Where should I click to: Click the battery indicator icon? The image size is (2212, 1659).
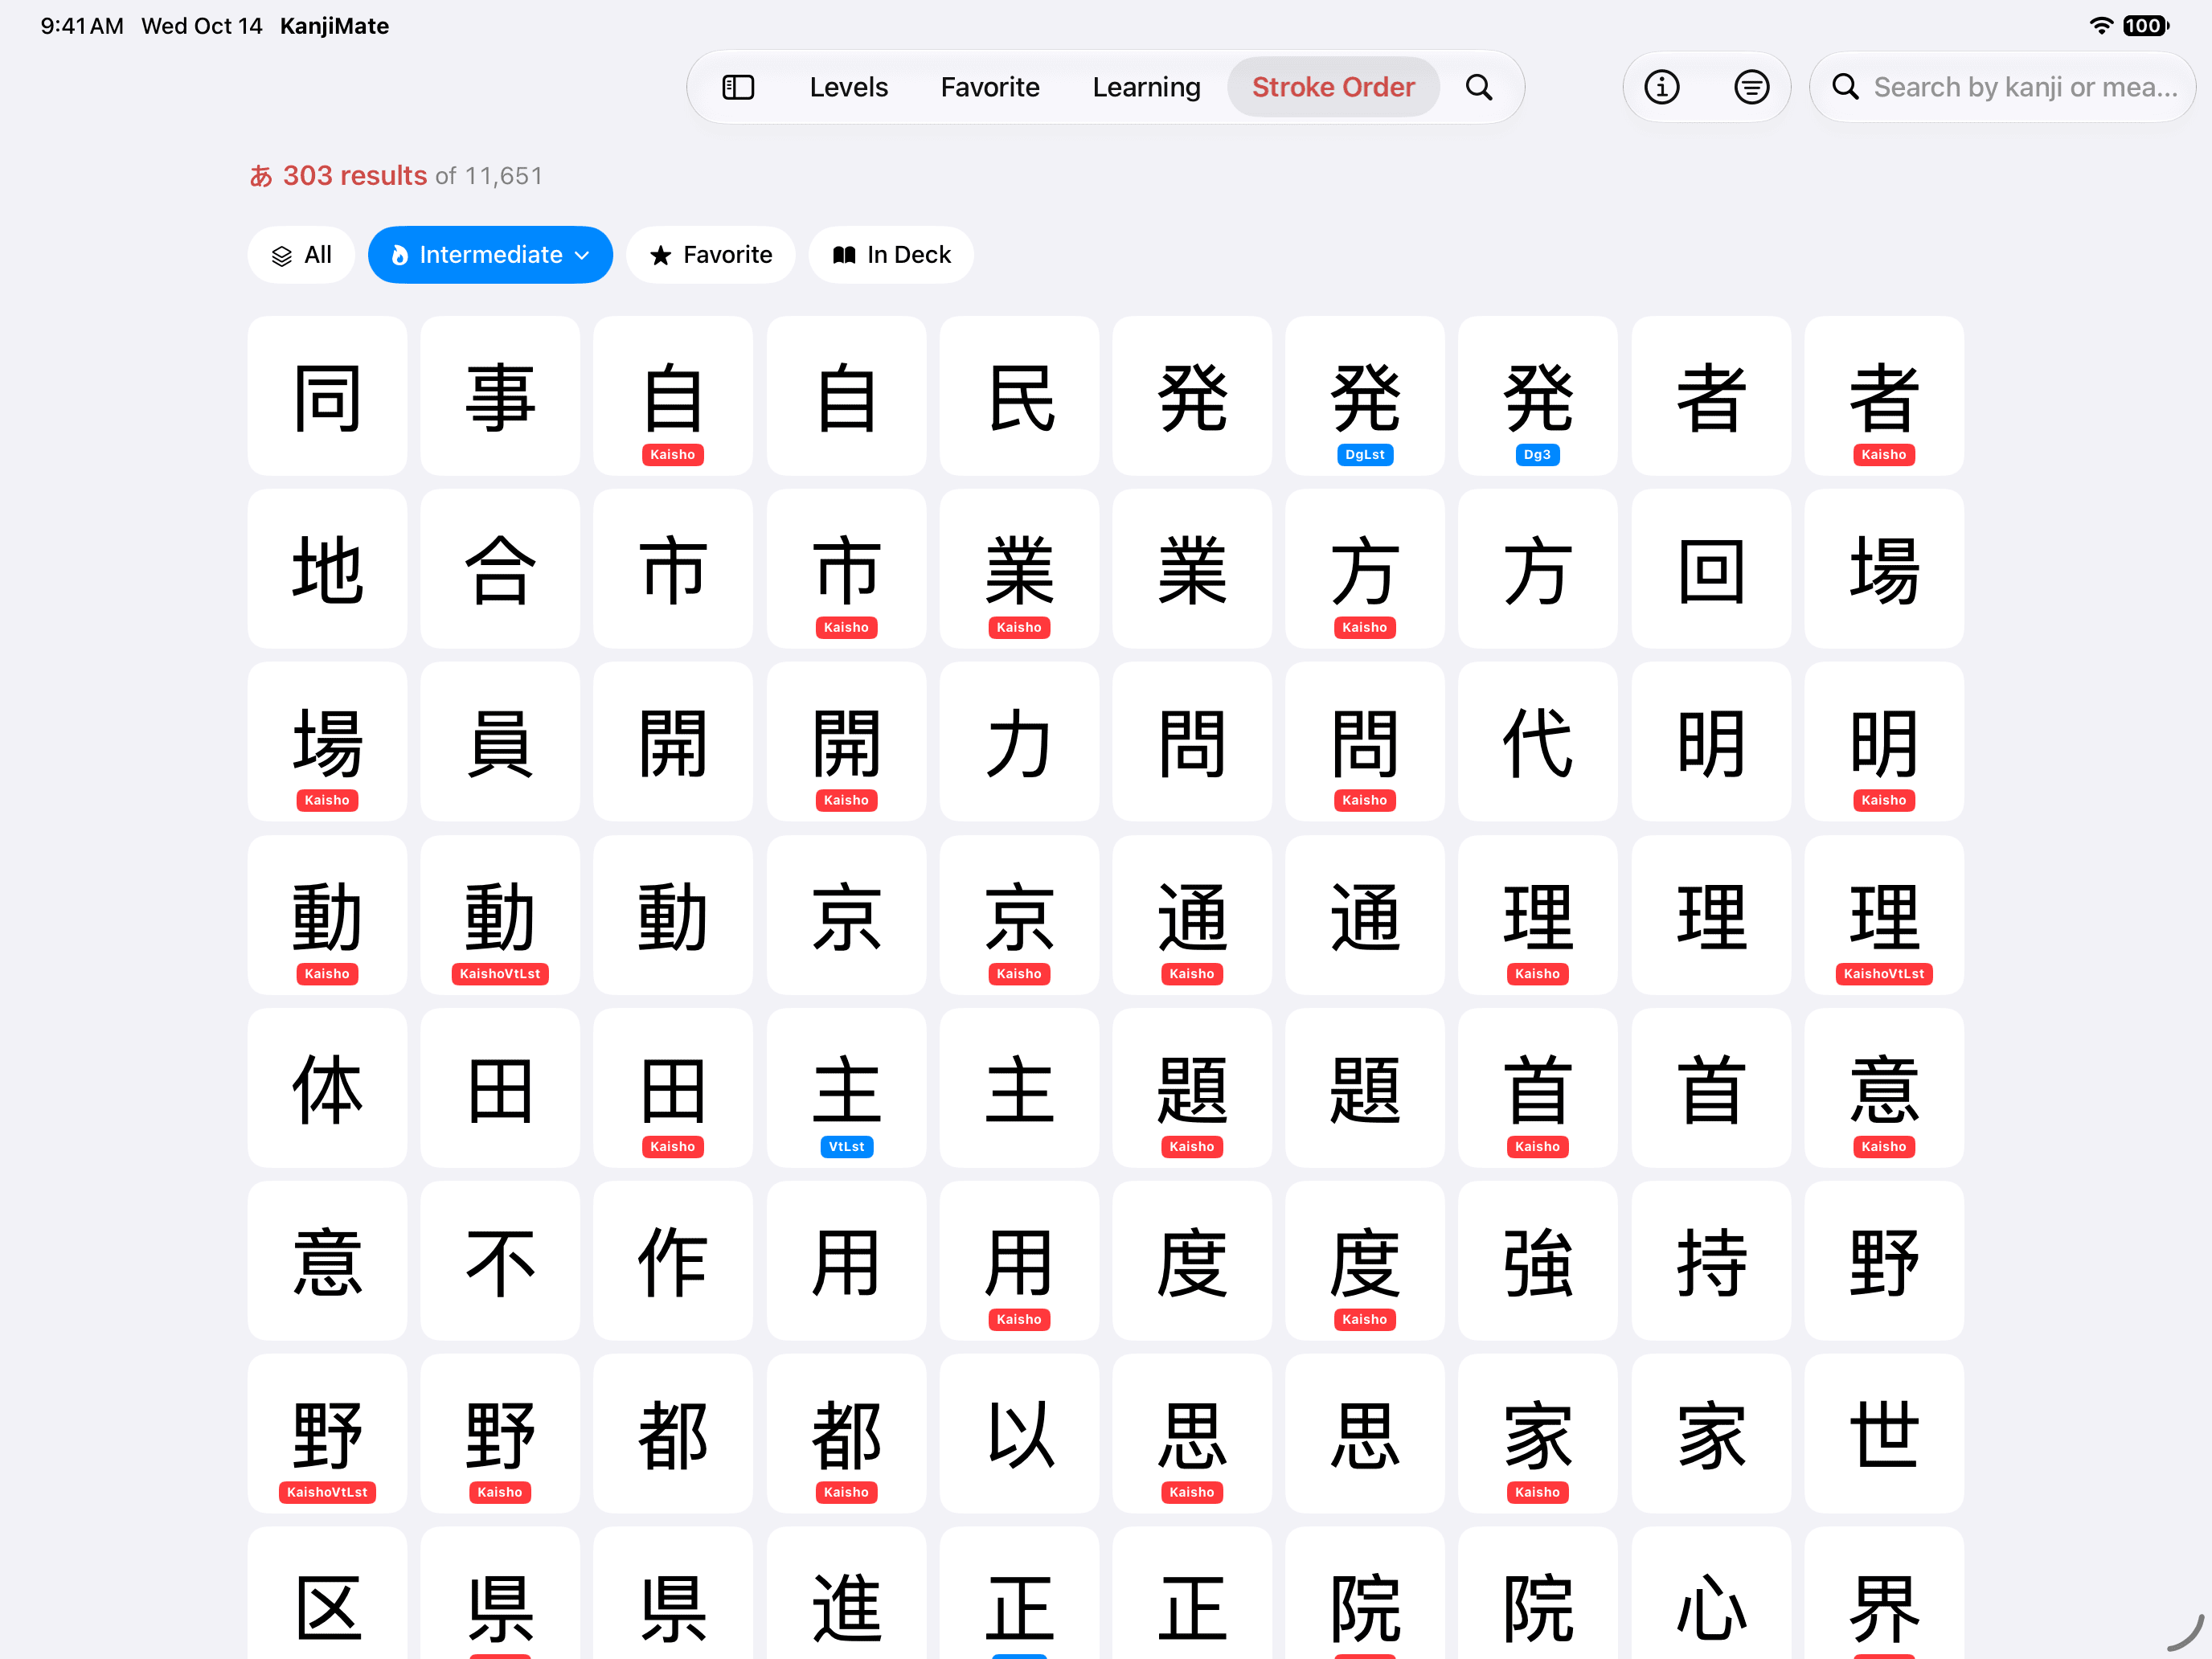(2145, 26)
